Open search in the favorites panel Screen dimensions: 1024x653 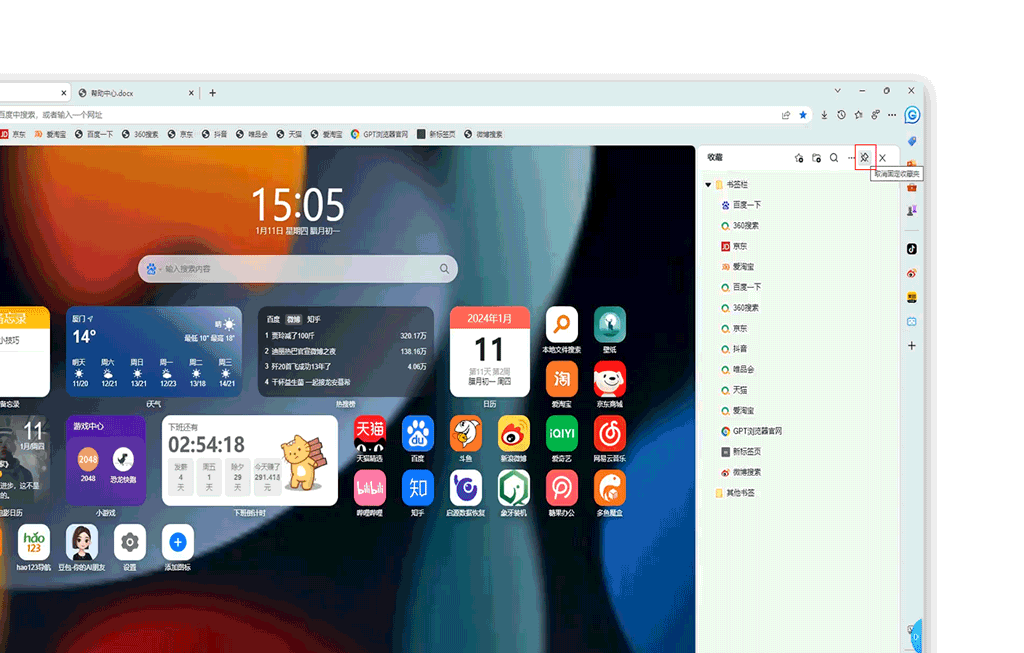click(x=834, y=157)
